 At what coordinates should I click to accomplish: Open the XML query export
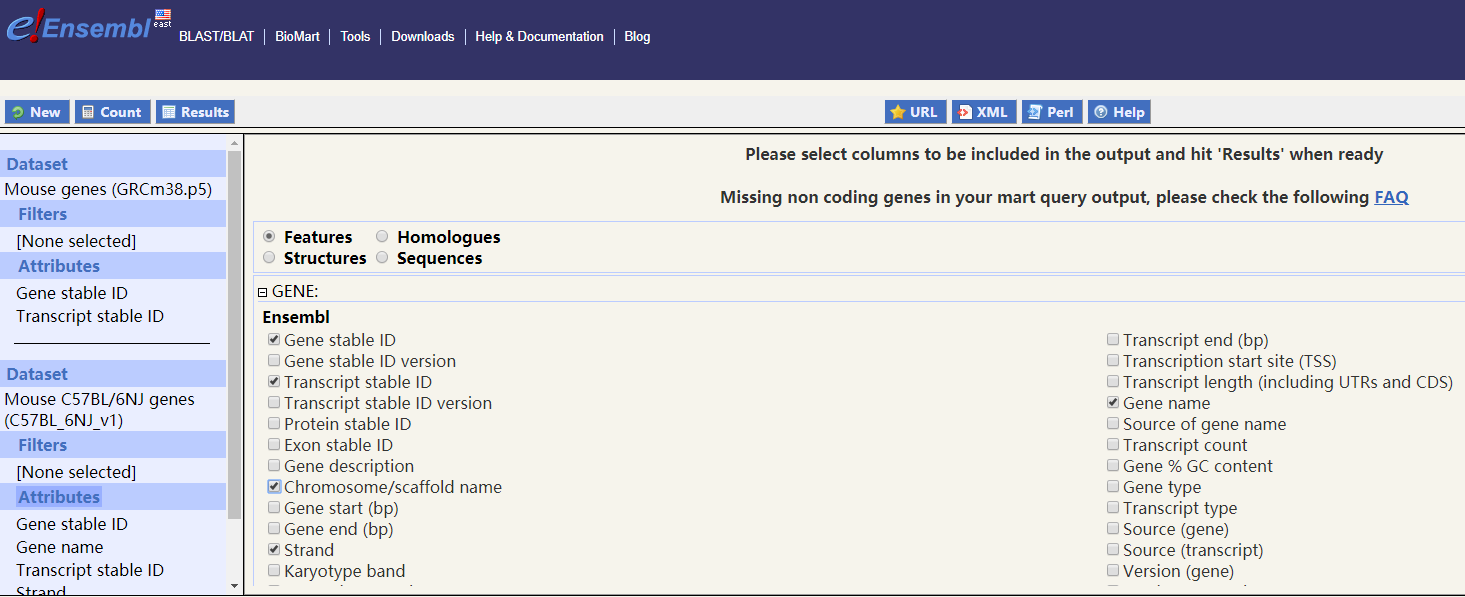pyautogui.click(x=983, y=112)
